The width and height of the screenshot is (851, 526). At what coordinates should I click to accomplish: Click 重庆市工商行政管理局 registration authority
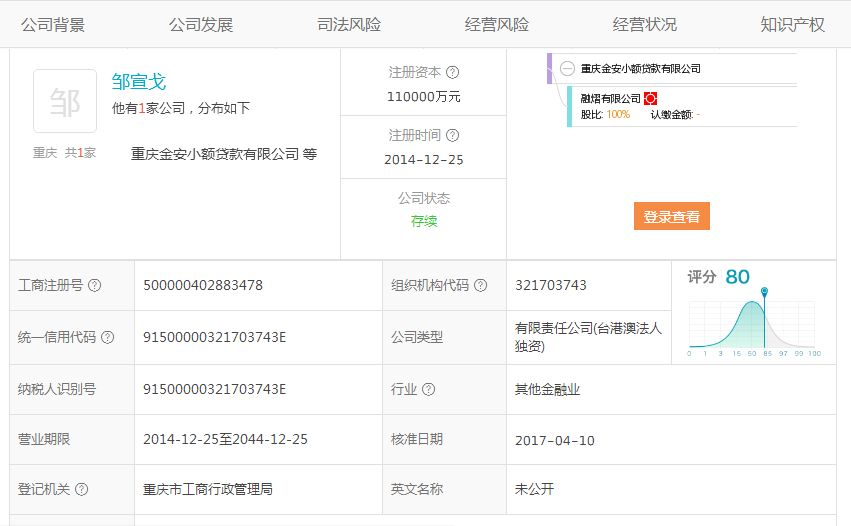coord(208,489)
